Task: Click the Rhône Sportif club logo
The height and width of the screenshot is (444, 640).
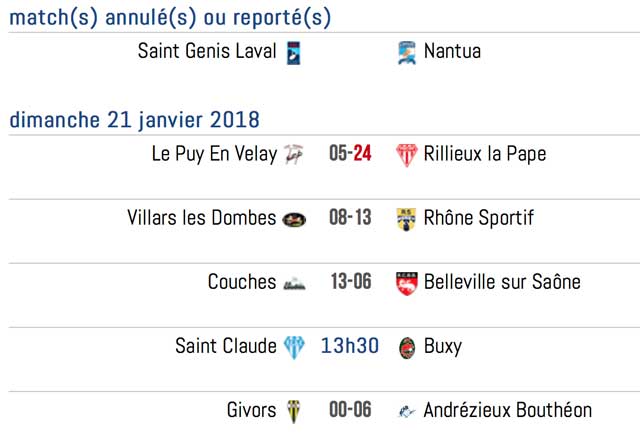Action: tap(406, 219)
